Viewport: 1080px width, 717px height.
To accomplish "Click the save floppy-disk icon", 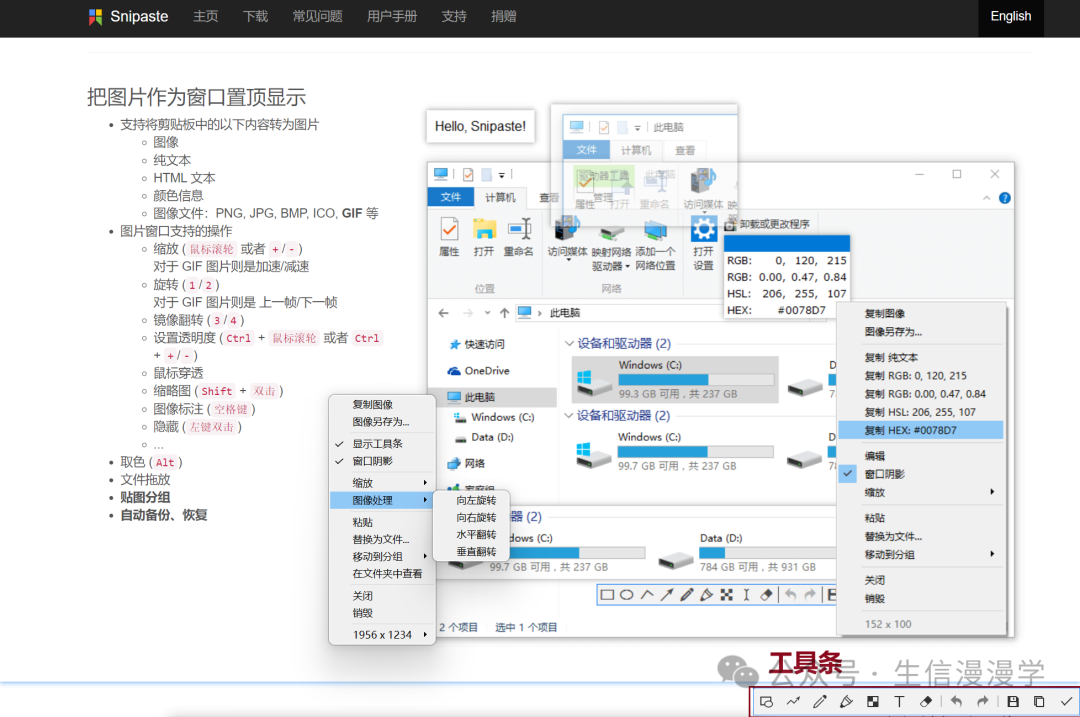I will click(x=1012, y=702).
